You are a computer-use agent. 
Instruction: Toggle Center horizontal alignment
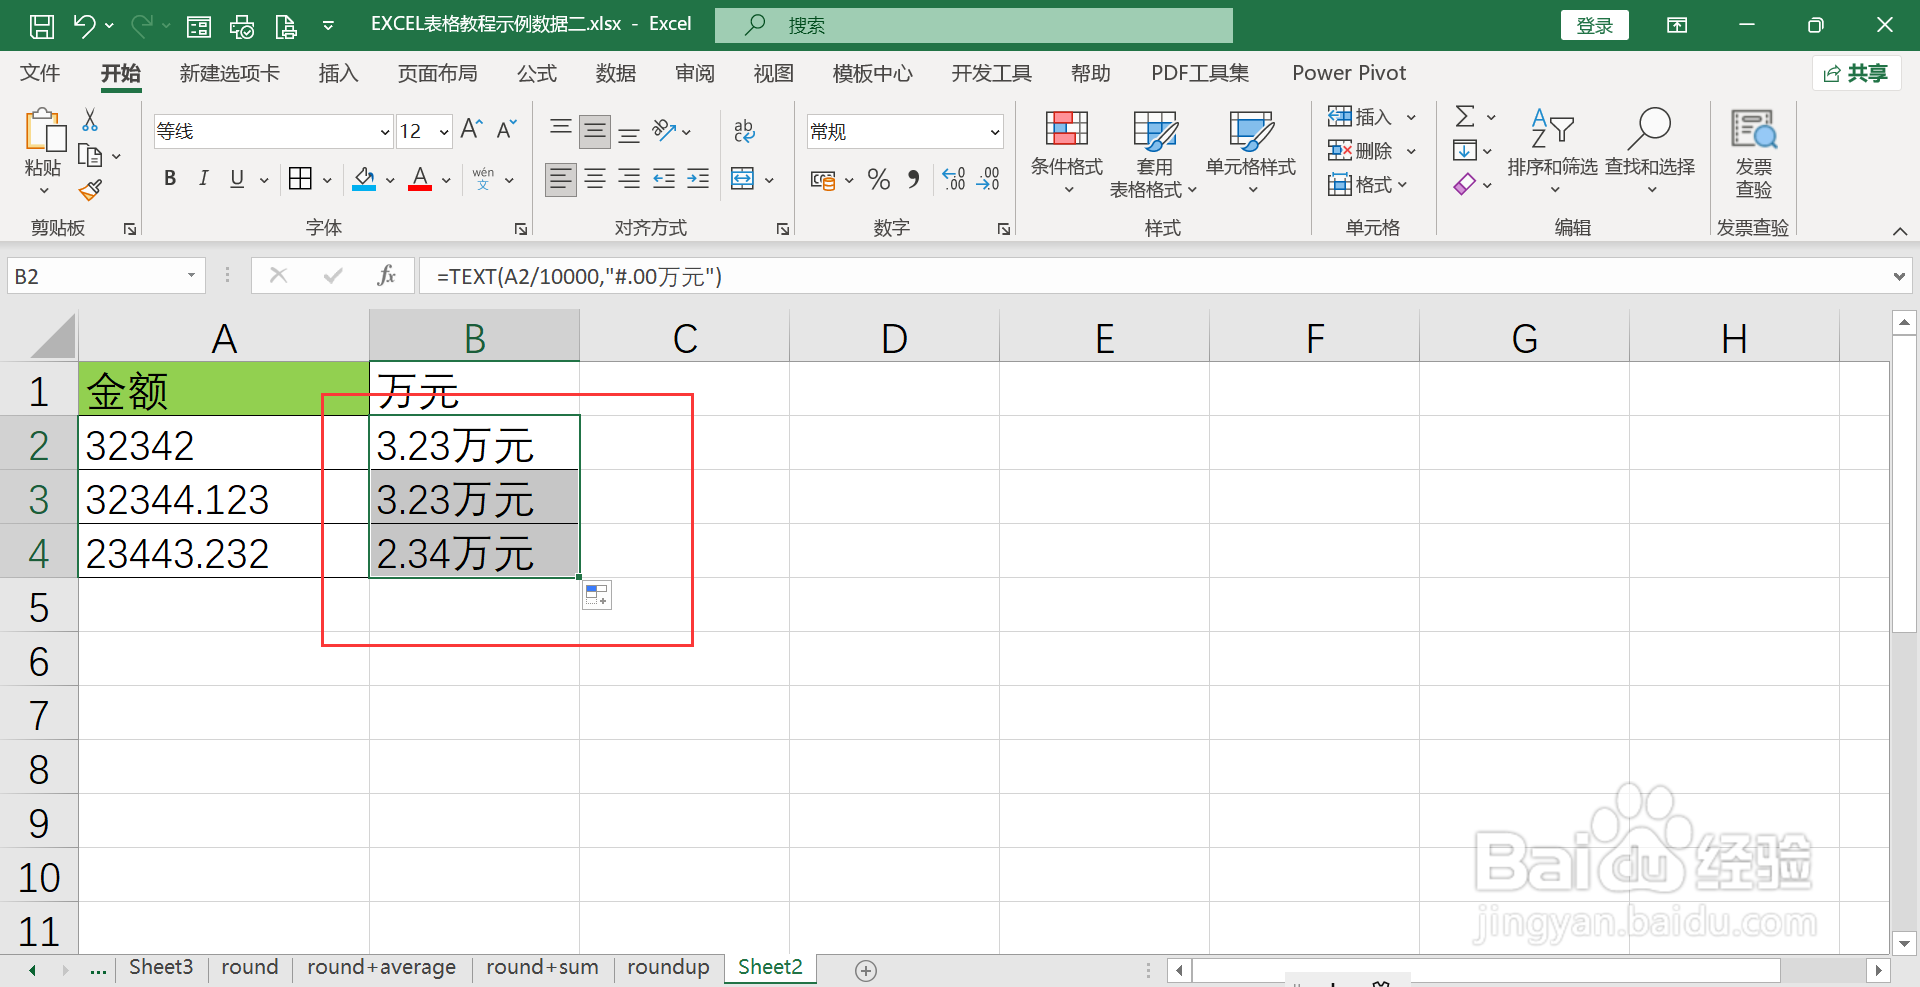point(595,180)
